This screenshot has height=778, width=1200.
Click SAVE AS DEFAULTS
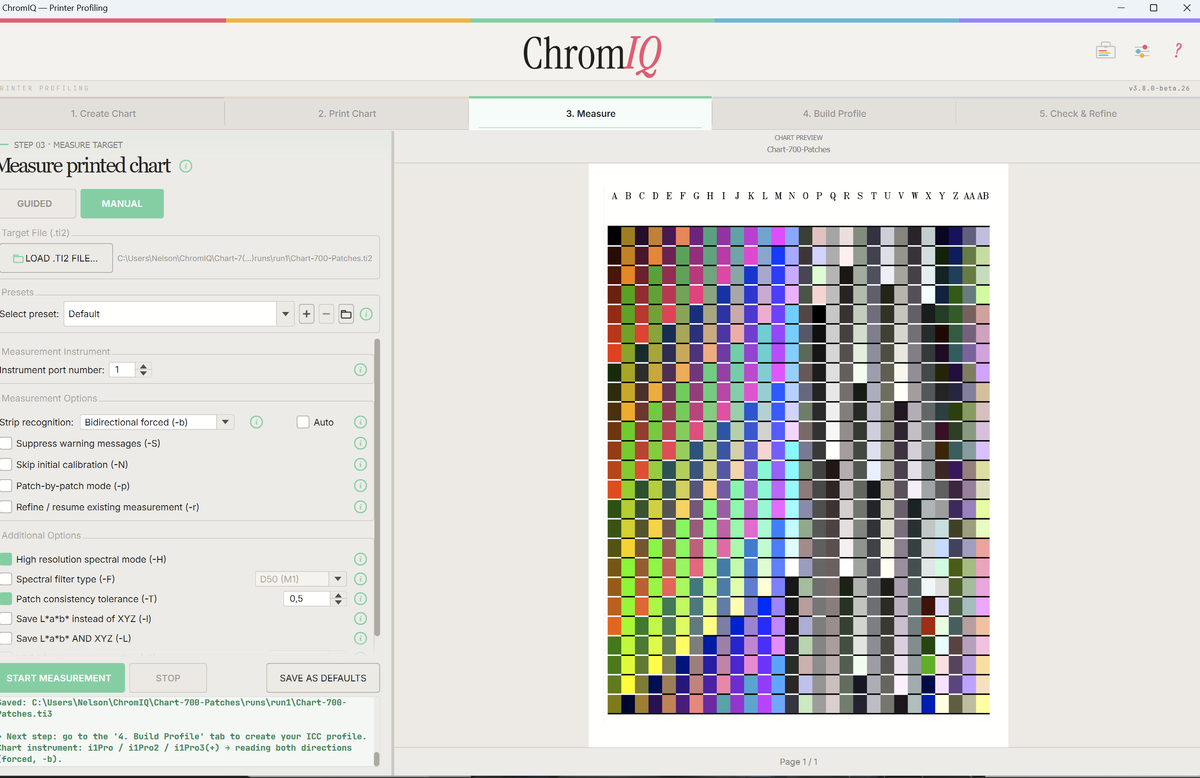[323, 678]
